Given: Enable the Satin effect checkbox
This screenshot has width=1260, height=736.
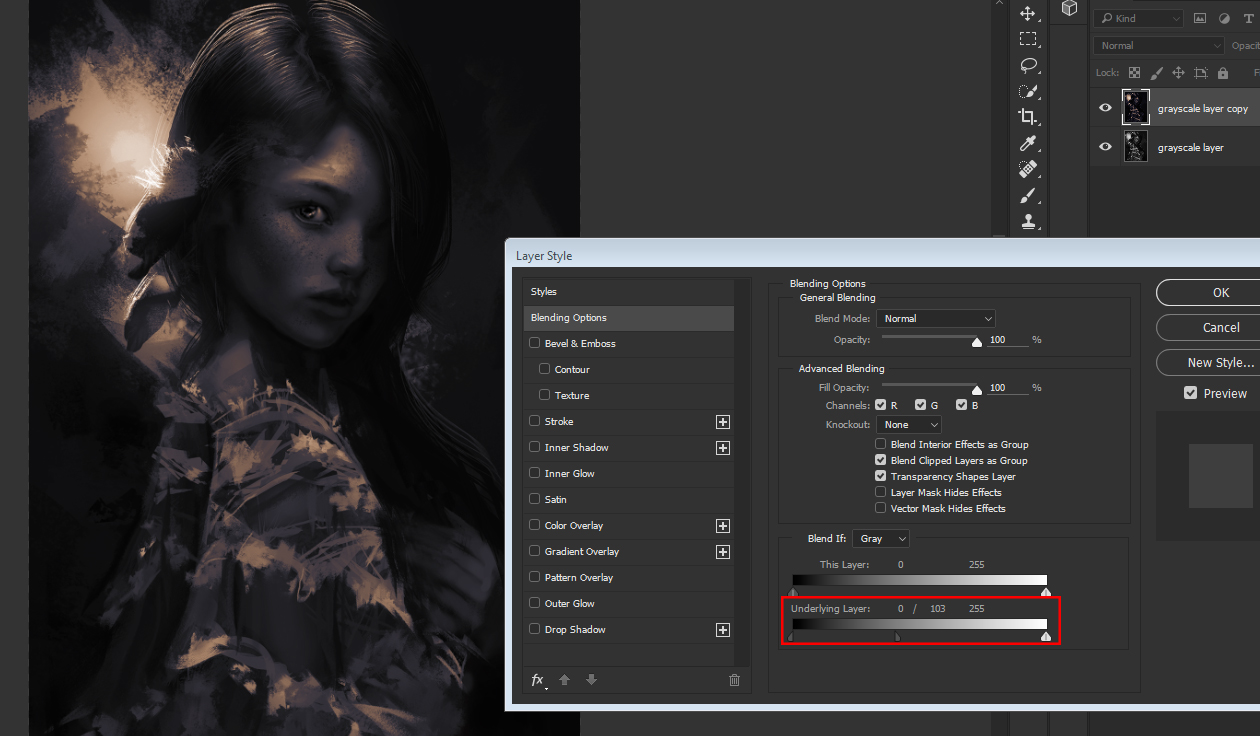Looking at the screenshot, I should tap(535, 499).
